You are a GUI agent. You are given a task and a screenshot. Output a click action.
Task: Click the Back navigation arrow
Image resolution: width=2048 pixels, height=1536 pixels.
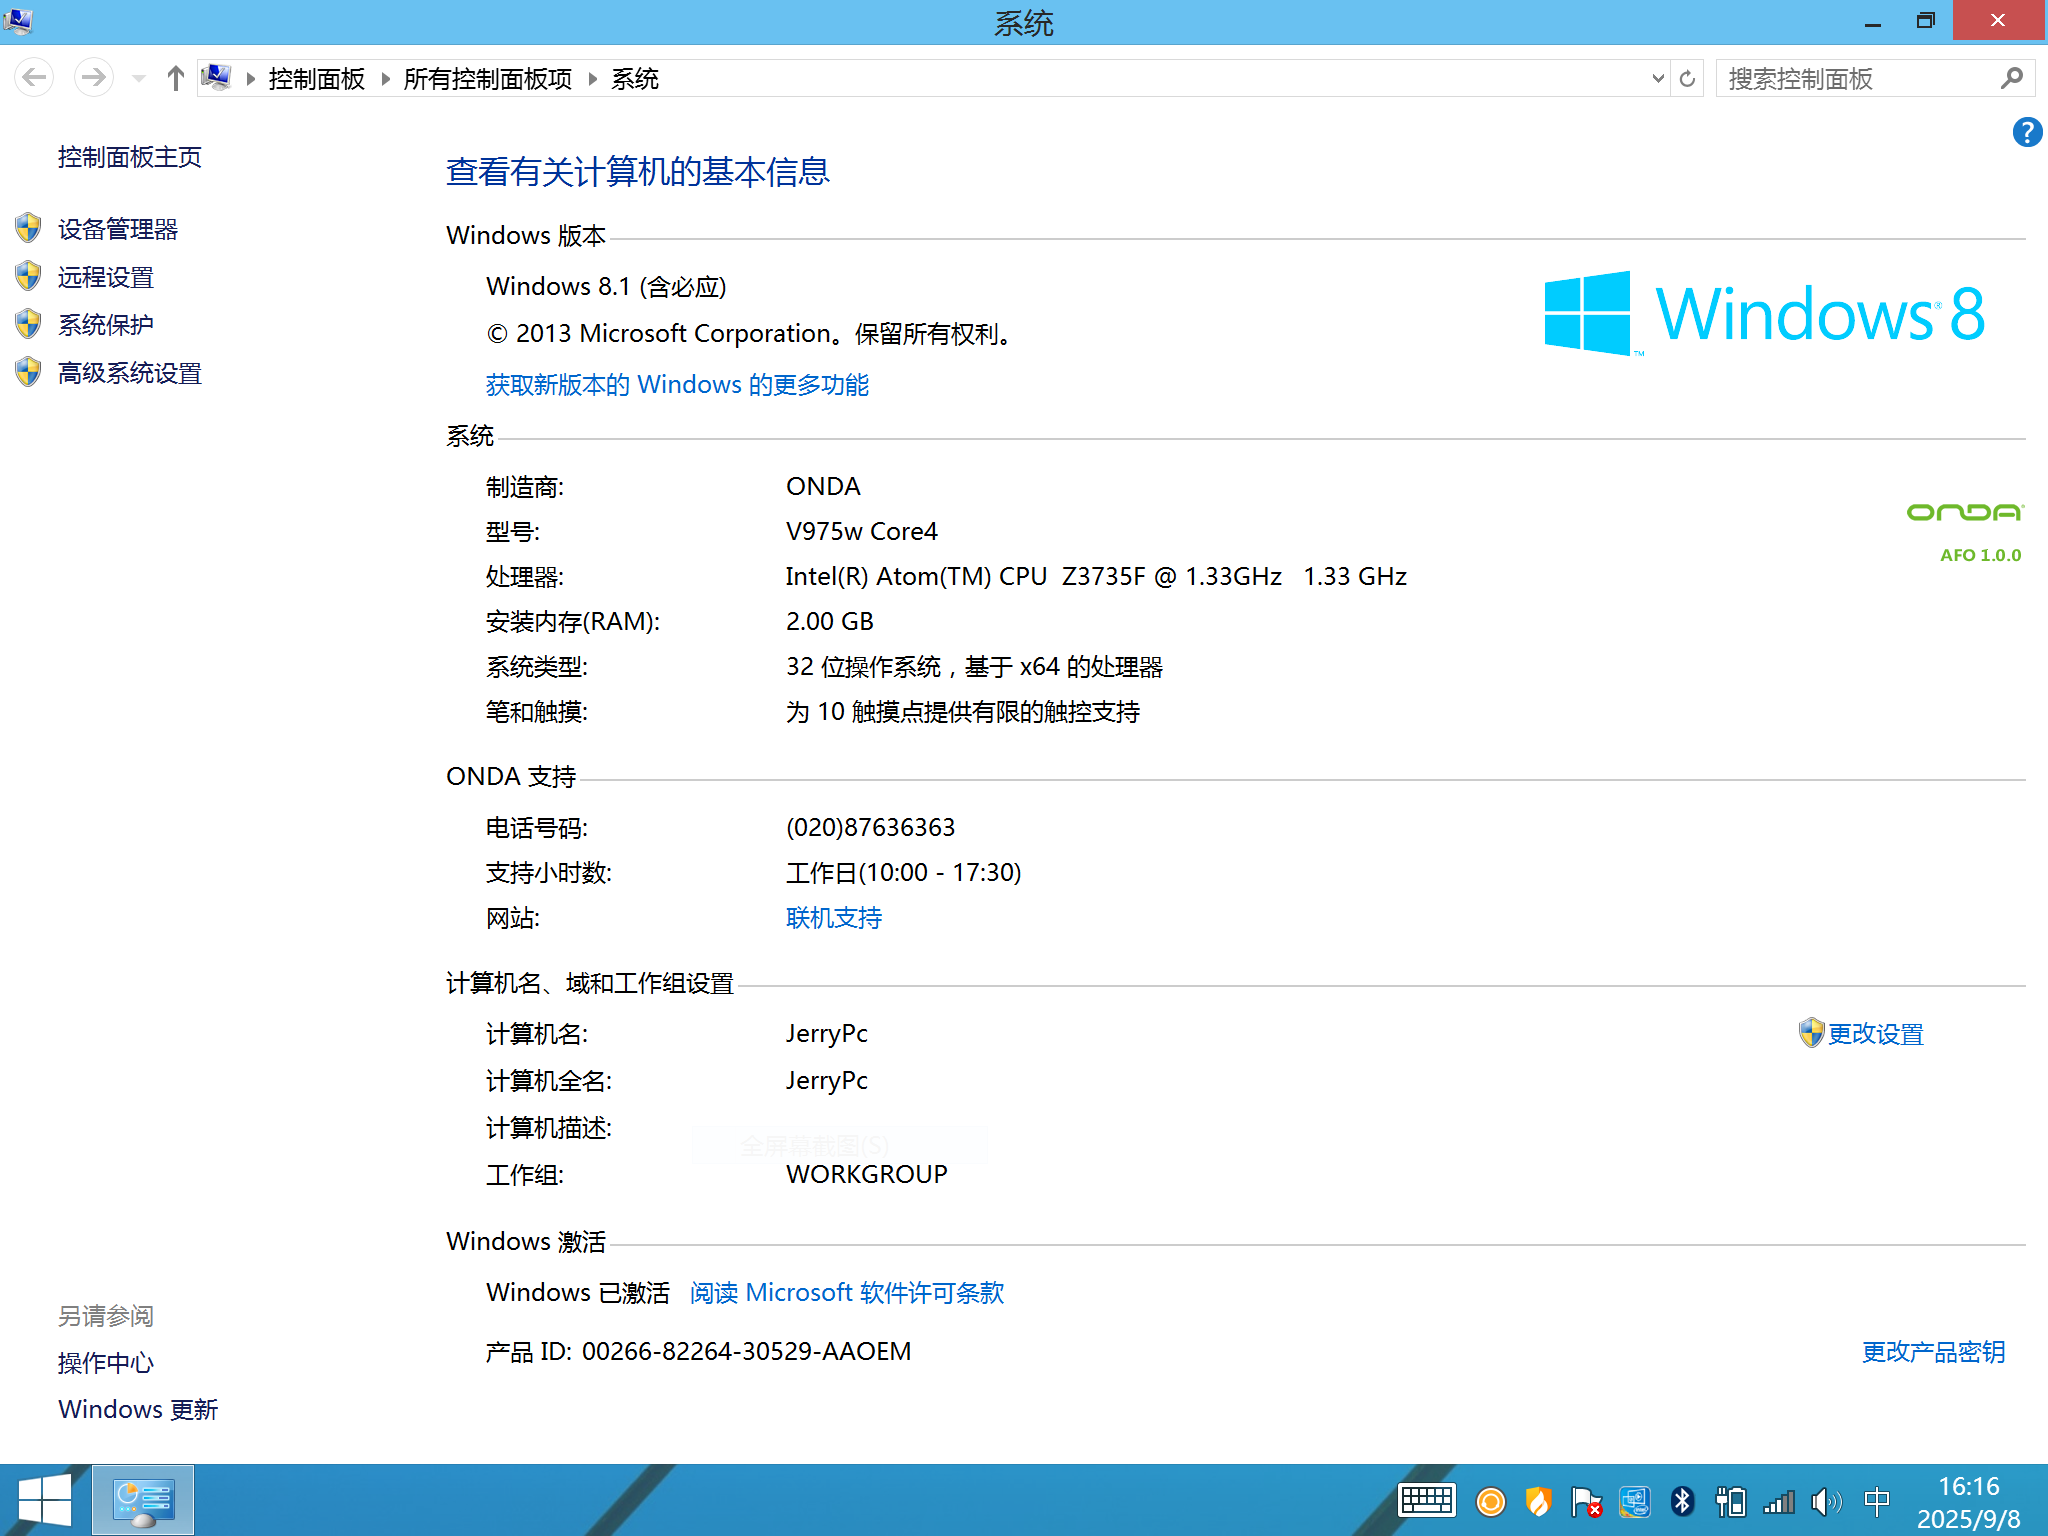pyautogui.click(x=34, y=78)
